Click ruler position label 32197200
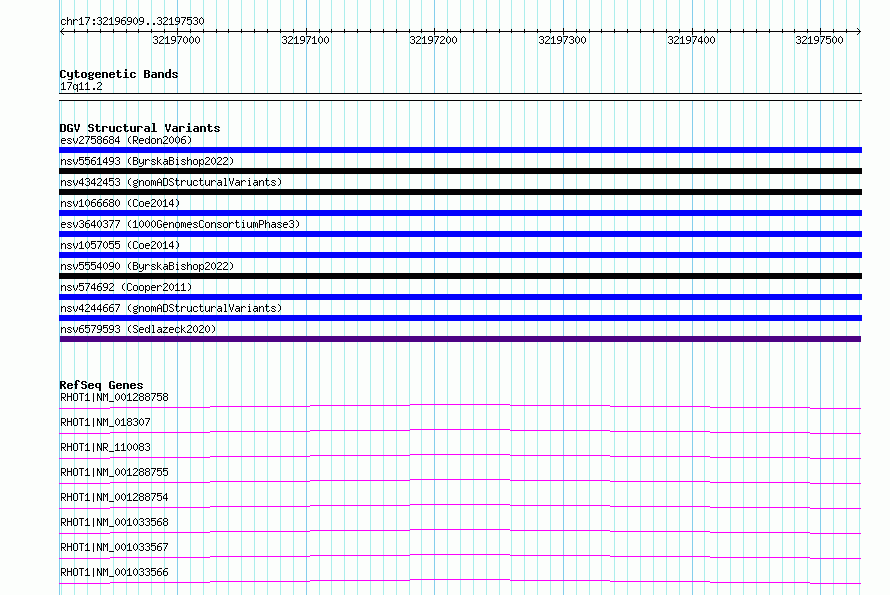The height and width of the screenshot is (595, 890). [433, 40]
